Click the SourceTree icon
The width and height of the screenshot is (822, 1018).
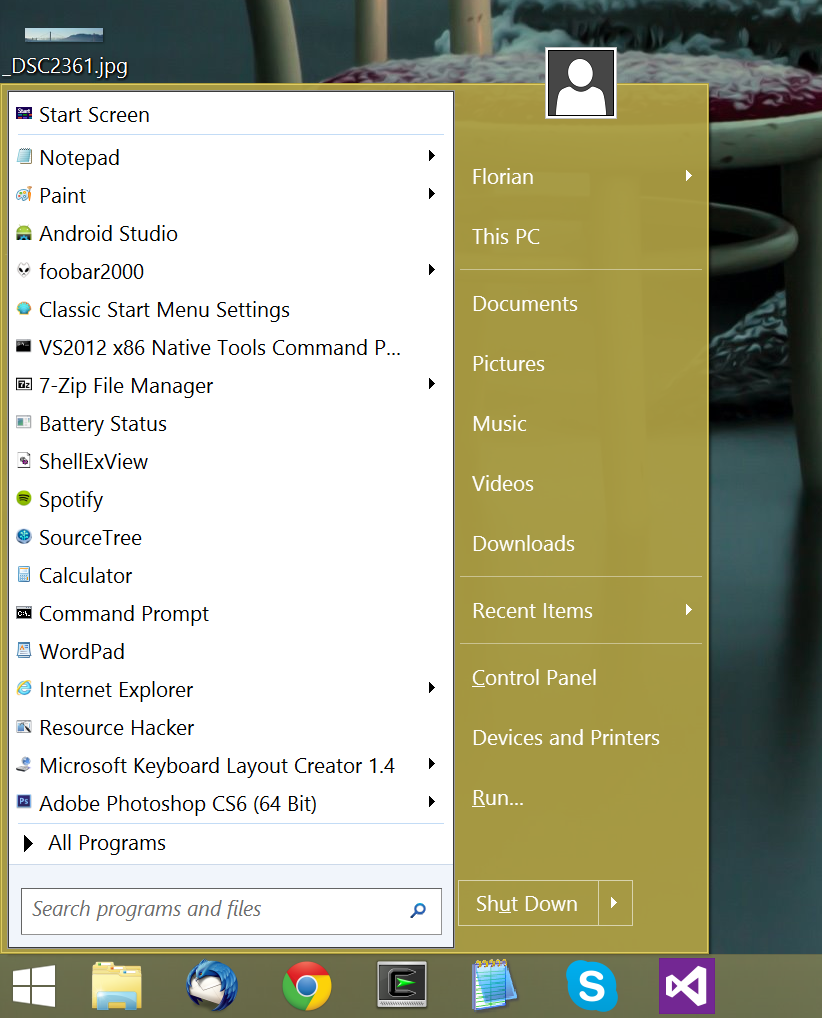click(24, 537)
